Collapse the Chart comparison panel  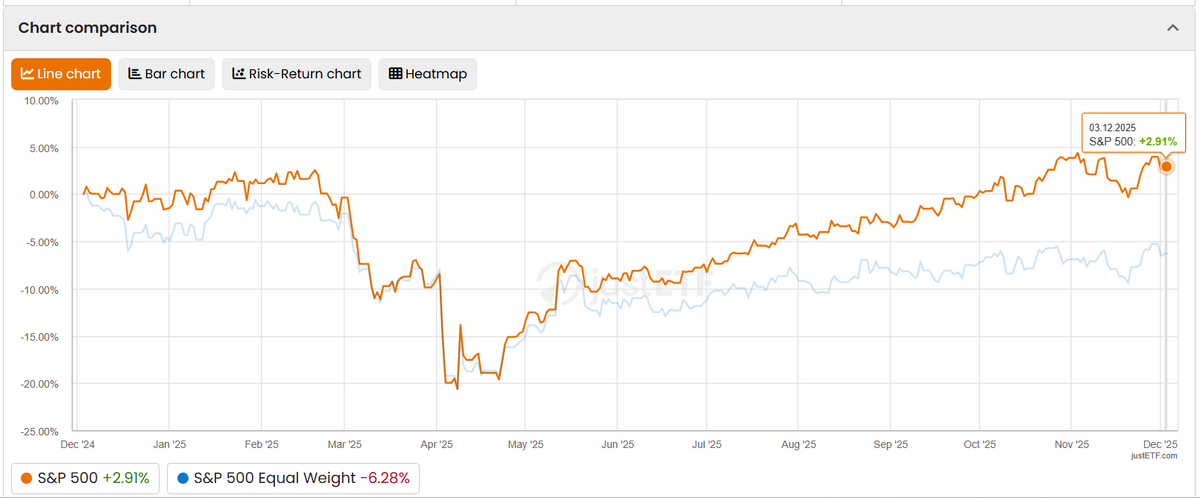pos(1173,28)
